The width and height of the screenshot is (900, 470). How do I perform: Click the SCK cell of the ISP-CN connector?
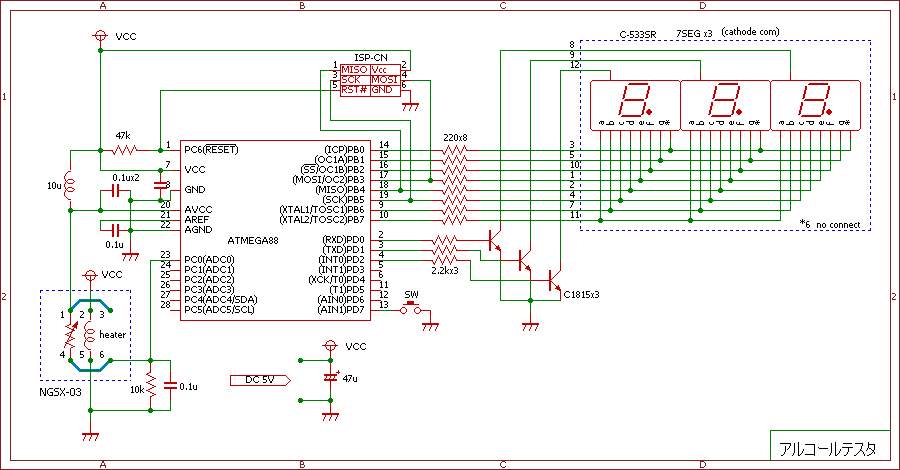(354, 80)
